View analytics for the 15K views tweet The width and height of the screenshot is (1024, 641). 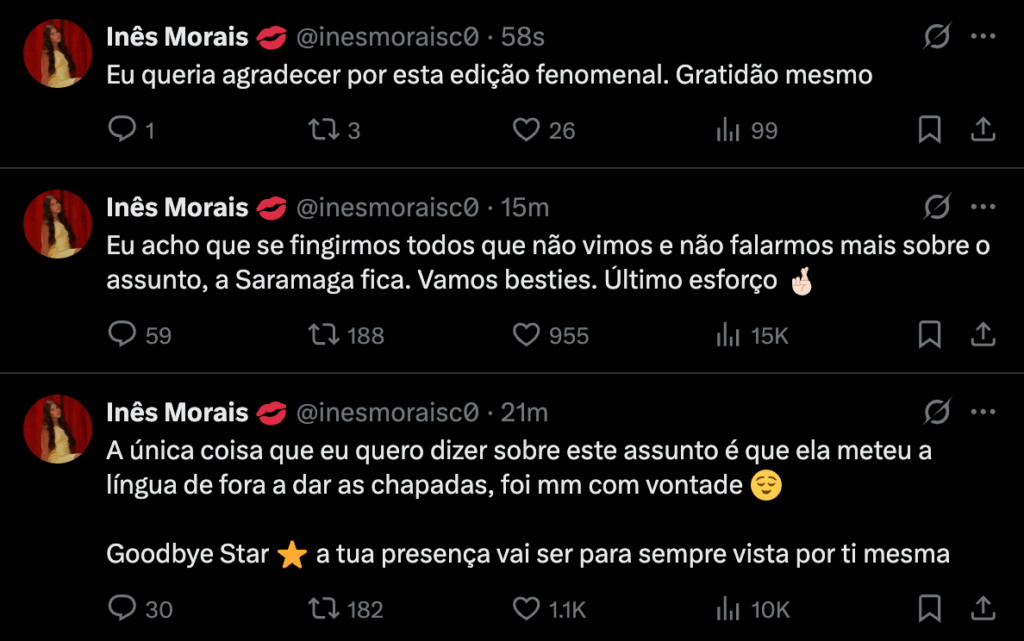pyautogui.click(x=727, y=335)
